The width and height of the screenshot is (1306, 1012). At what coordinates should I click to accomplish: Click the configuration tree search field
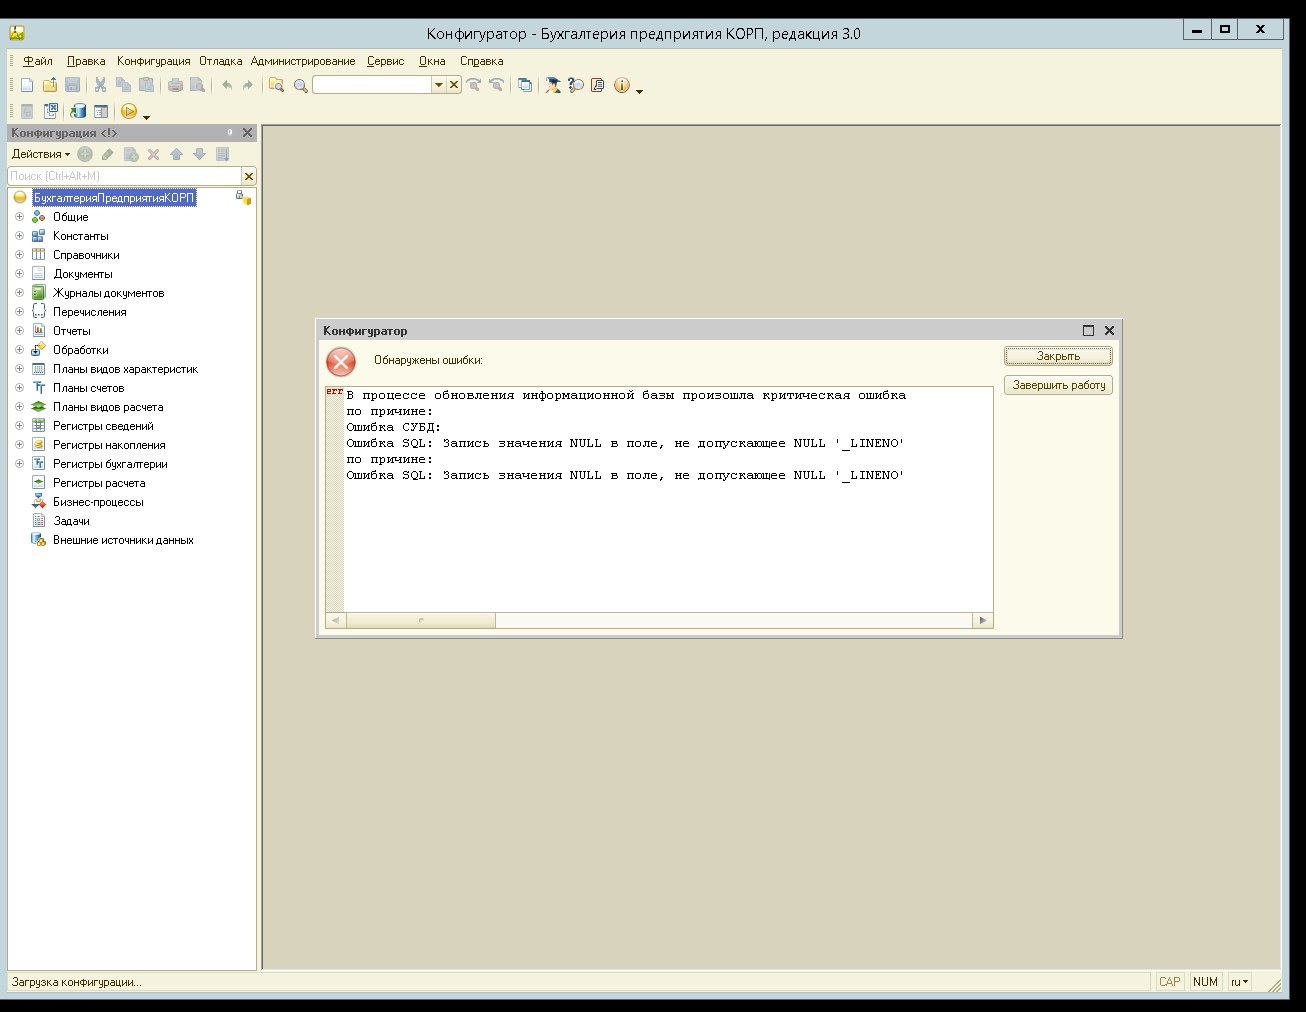tap(124, 176)
